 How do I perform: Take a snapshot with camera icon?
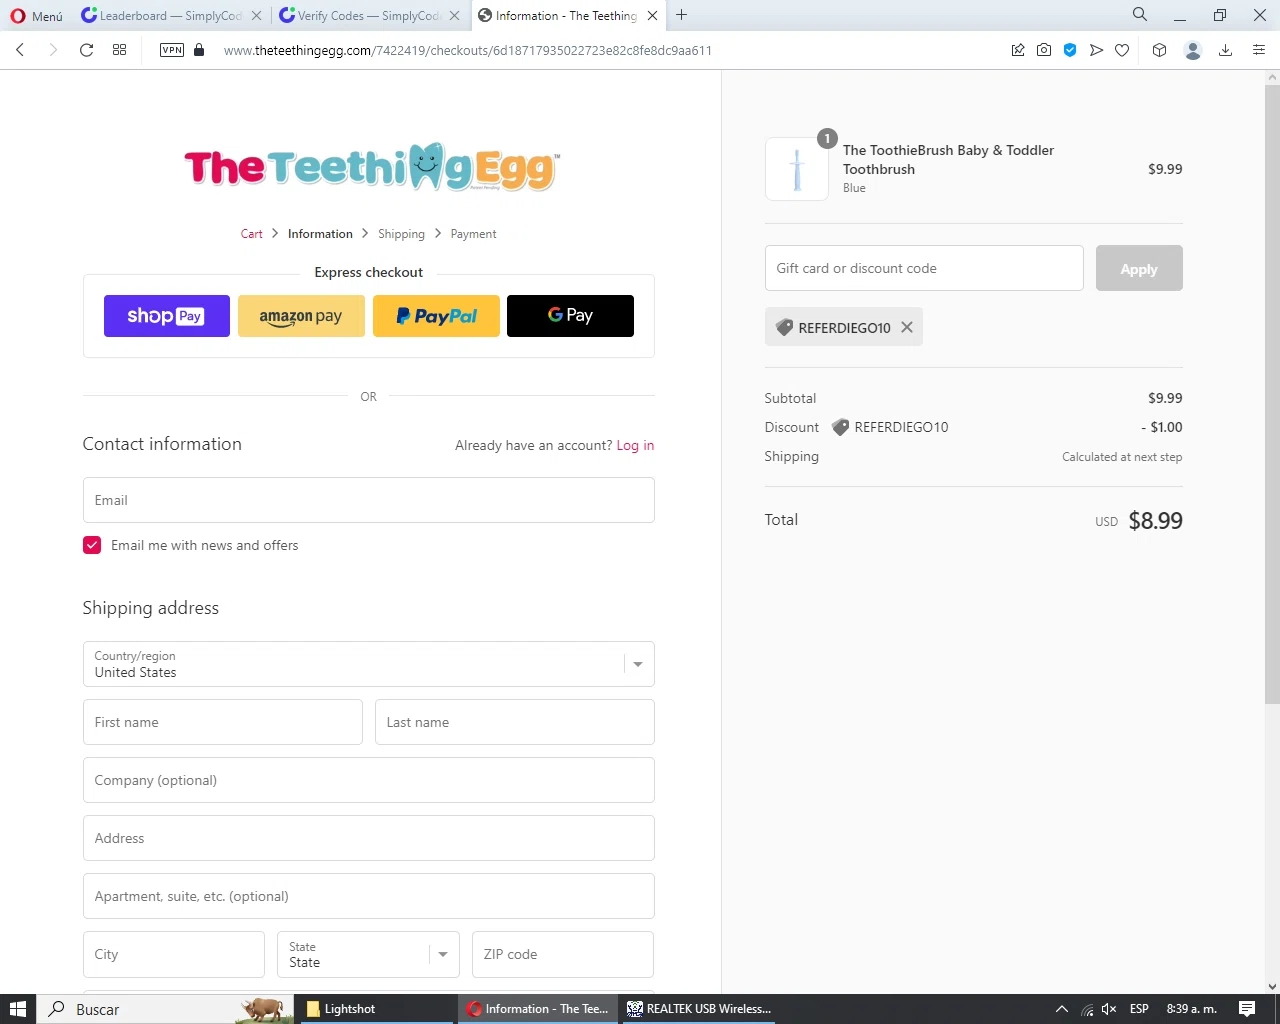click(1044, 50)
